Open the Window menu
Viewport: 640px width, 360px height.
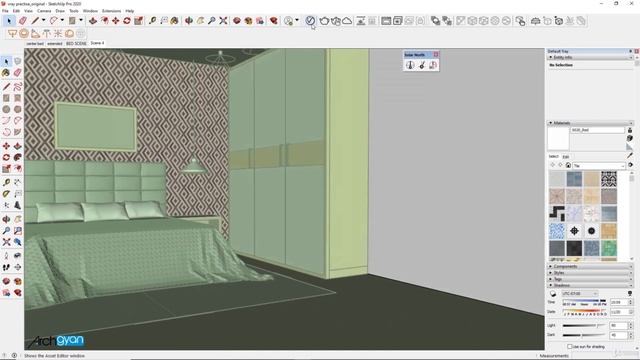pos(90,11)
